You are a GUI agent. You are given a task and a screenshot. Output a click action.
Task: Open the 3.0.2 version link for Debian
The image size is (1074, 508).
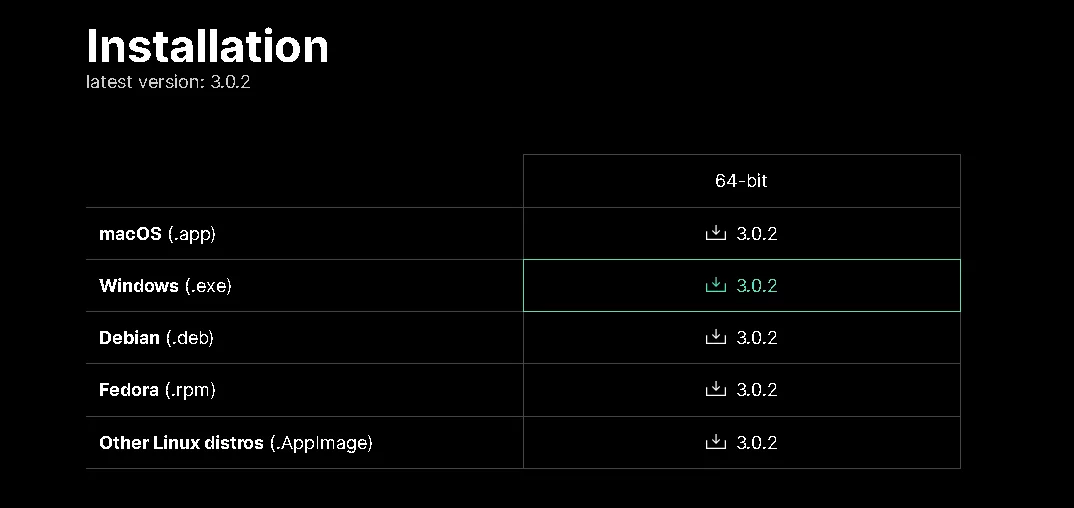point(757,338)
